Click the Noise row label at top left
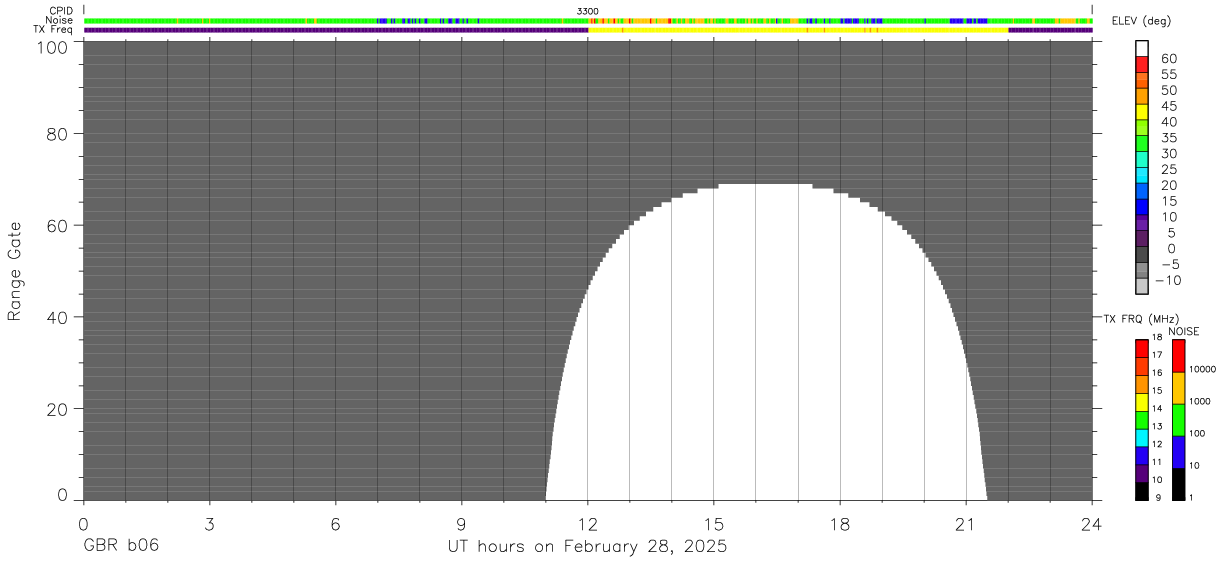The image size is (1228, 567). pyautogui.click(x=59, y=20)
